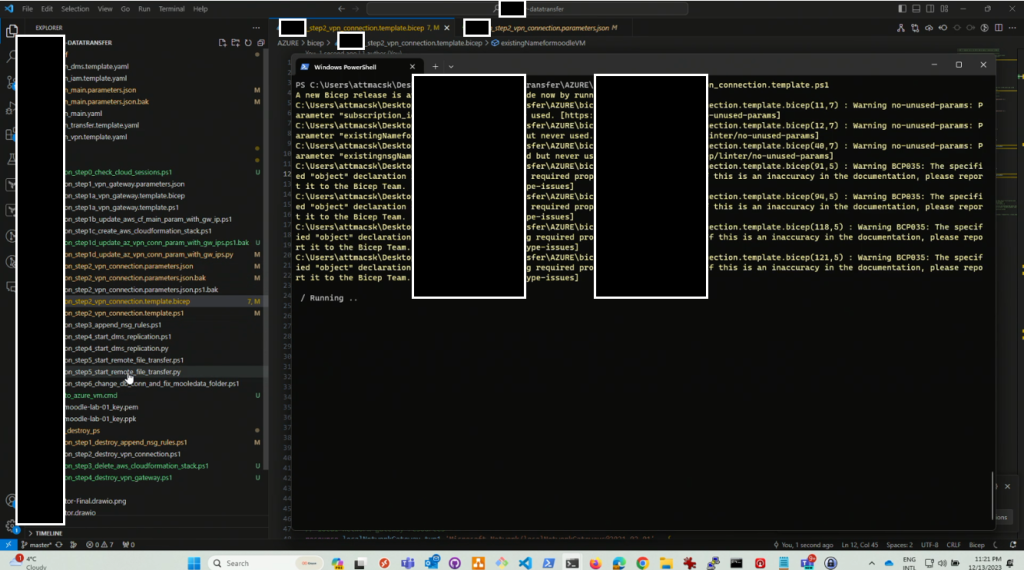Image resolution: width=1024 pixels, height=570 pixels.
Task: Open the Explorer view in the activity bar
Action: point(10,33)
